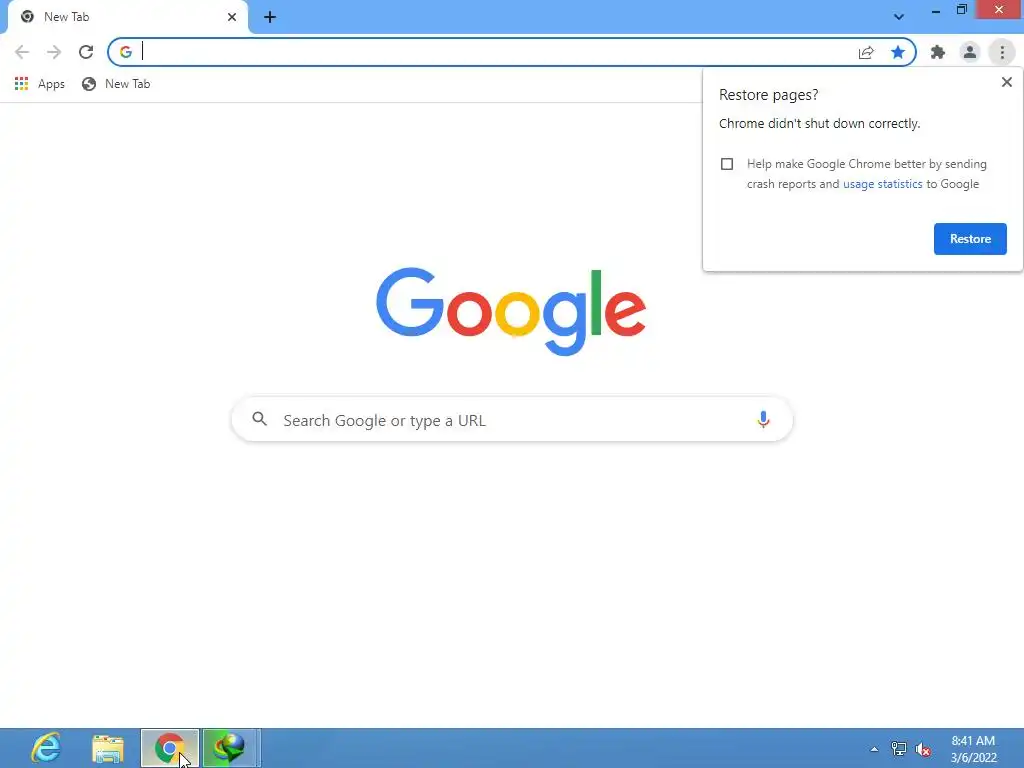Open Chrome's three-dot menu
This screenshot has width=1024, height=768.
[1002, 52]
